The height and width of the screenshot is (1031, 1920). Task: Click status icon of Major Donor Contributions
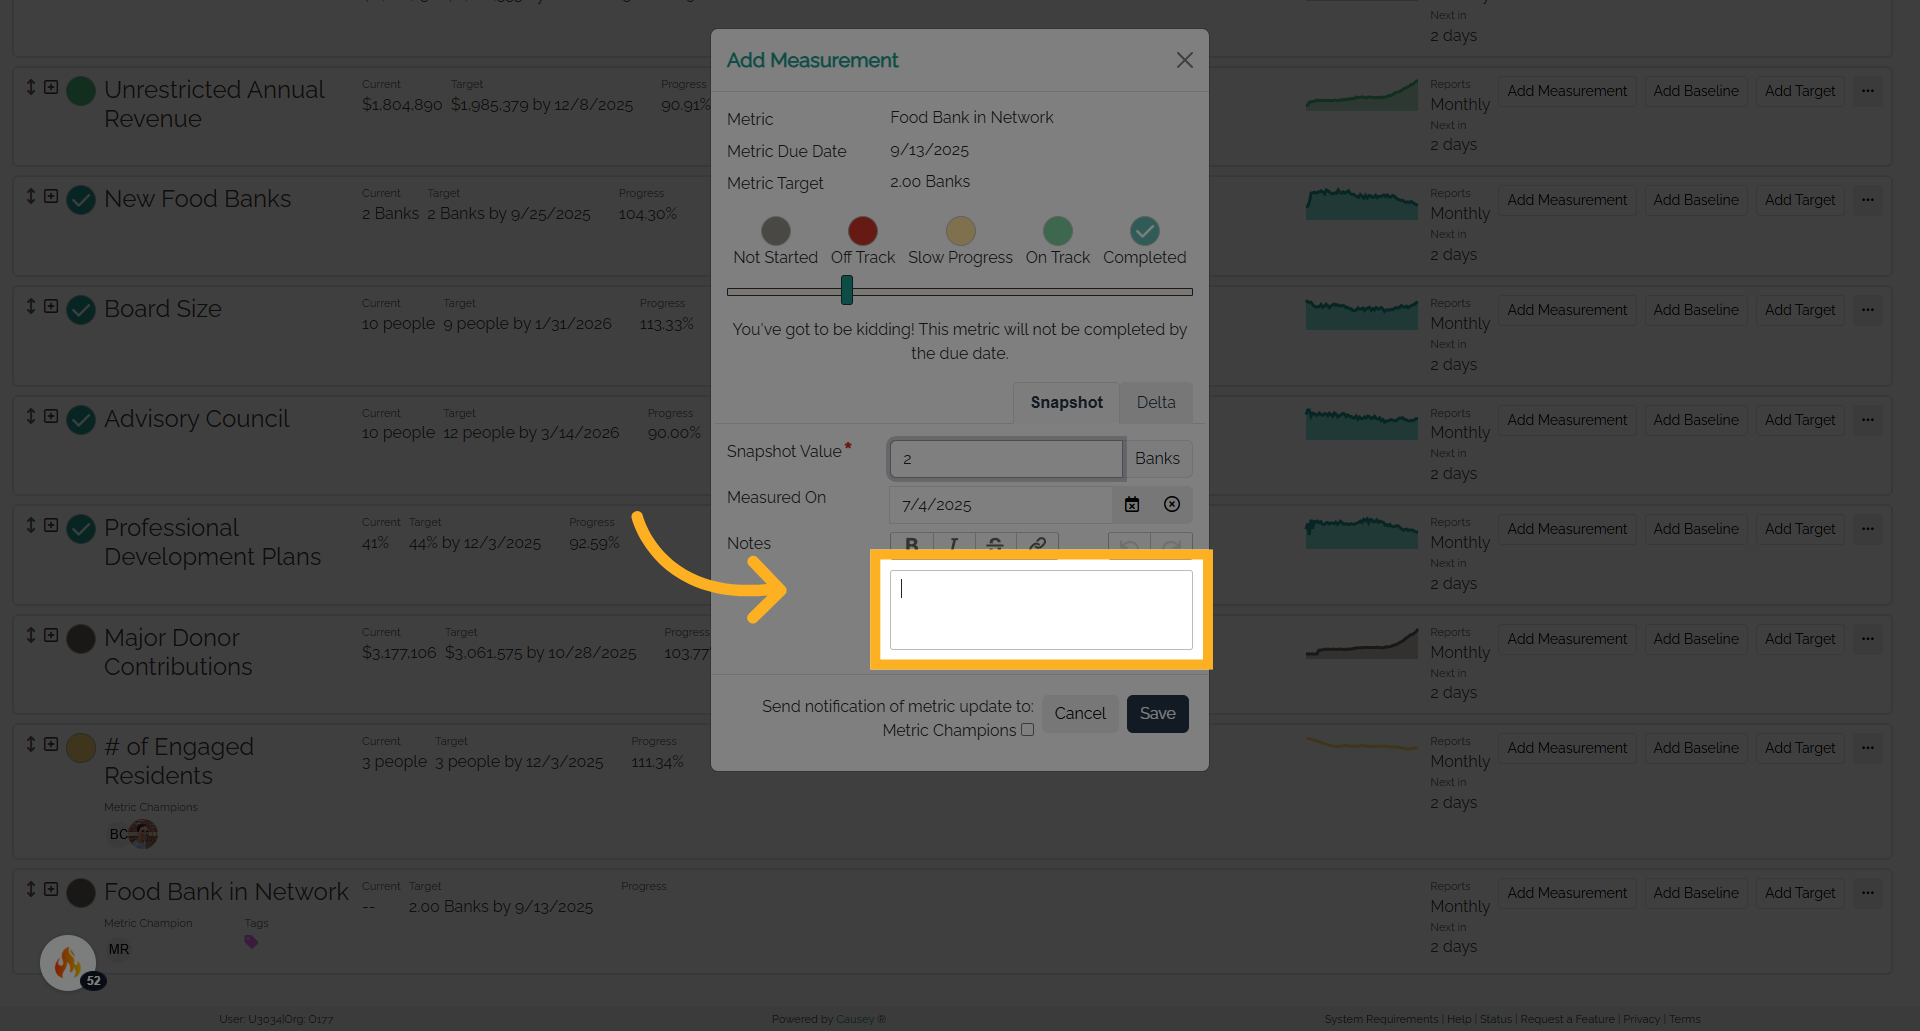click(x=81, y=639)
